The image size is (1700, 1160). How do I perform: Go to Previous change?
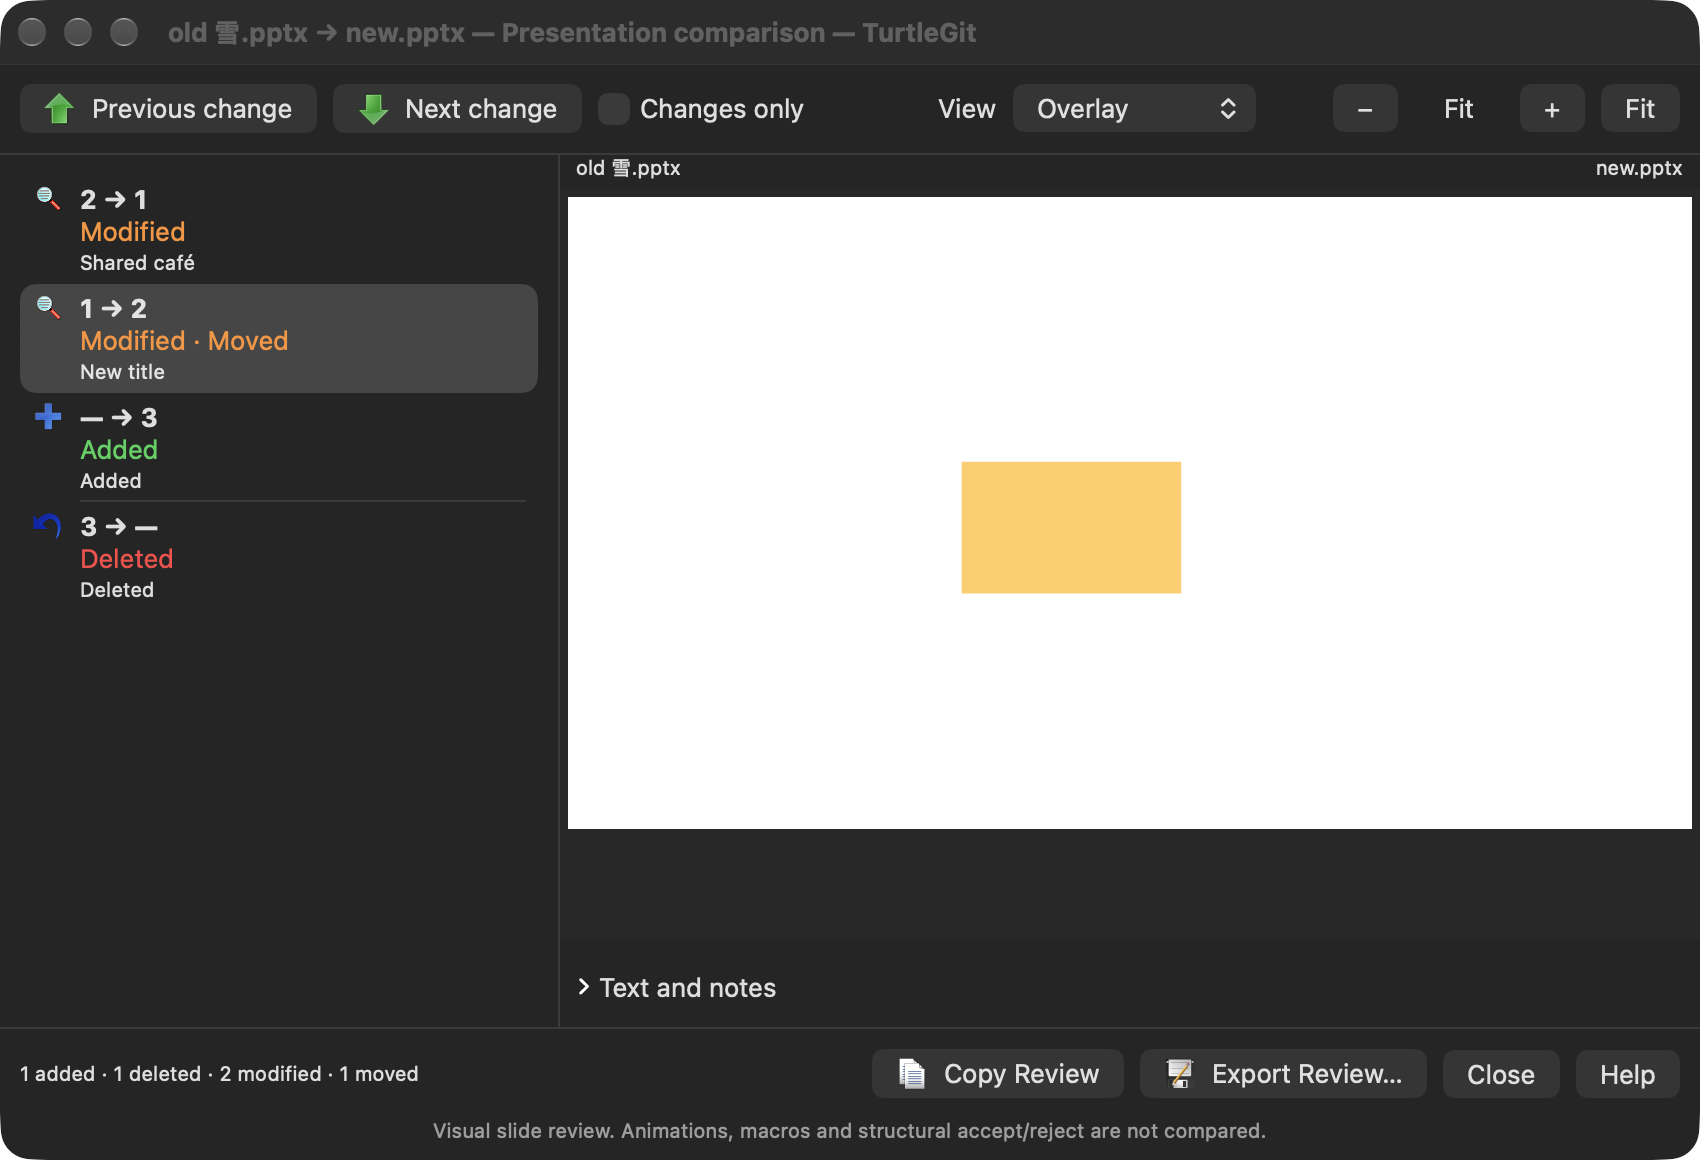point(168,109)
